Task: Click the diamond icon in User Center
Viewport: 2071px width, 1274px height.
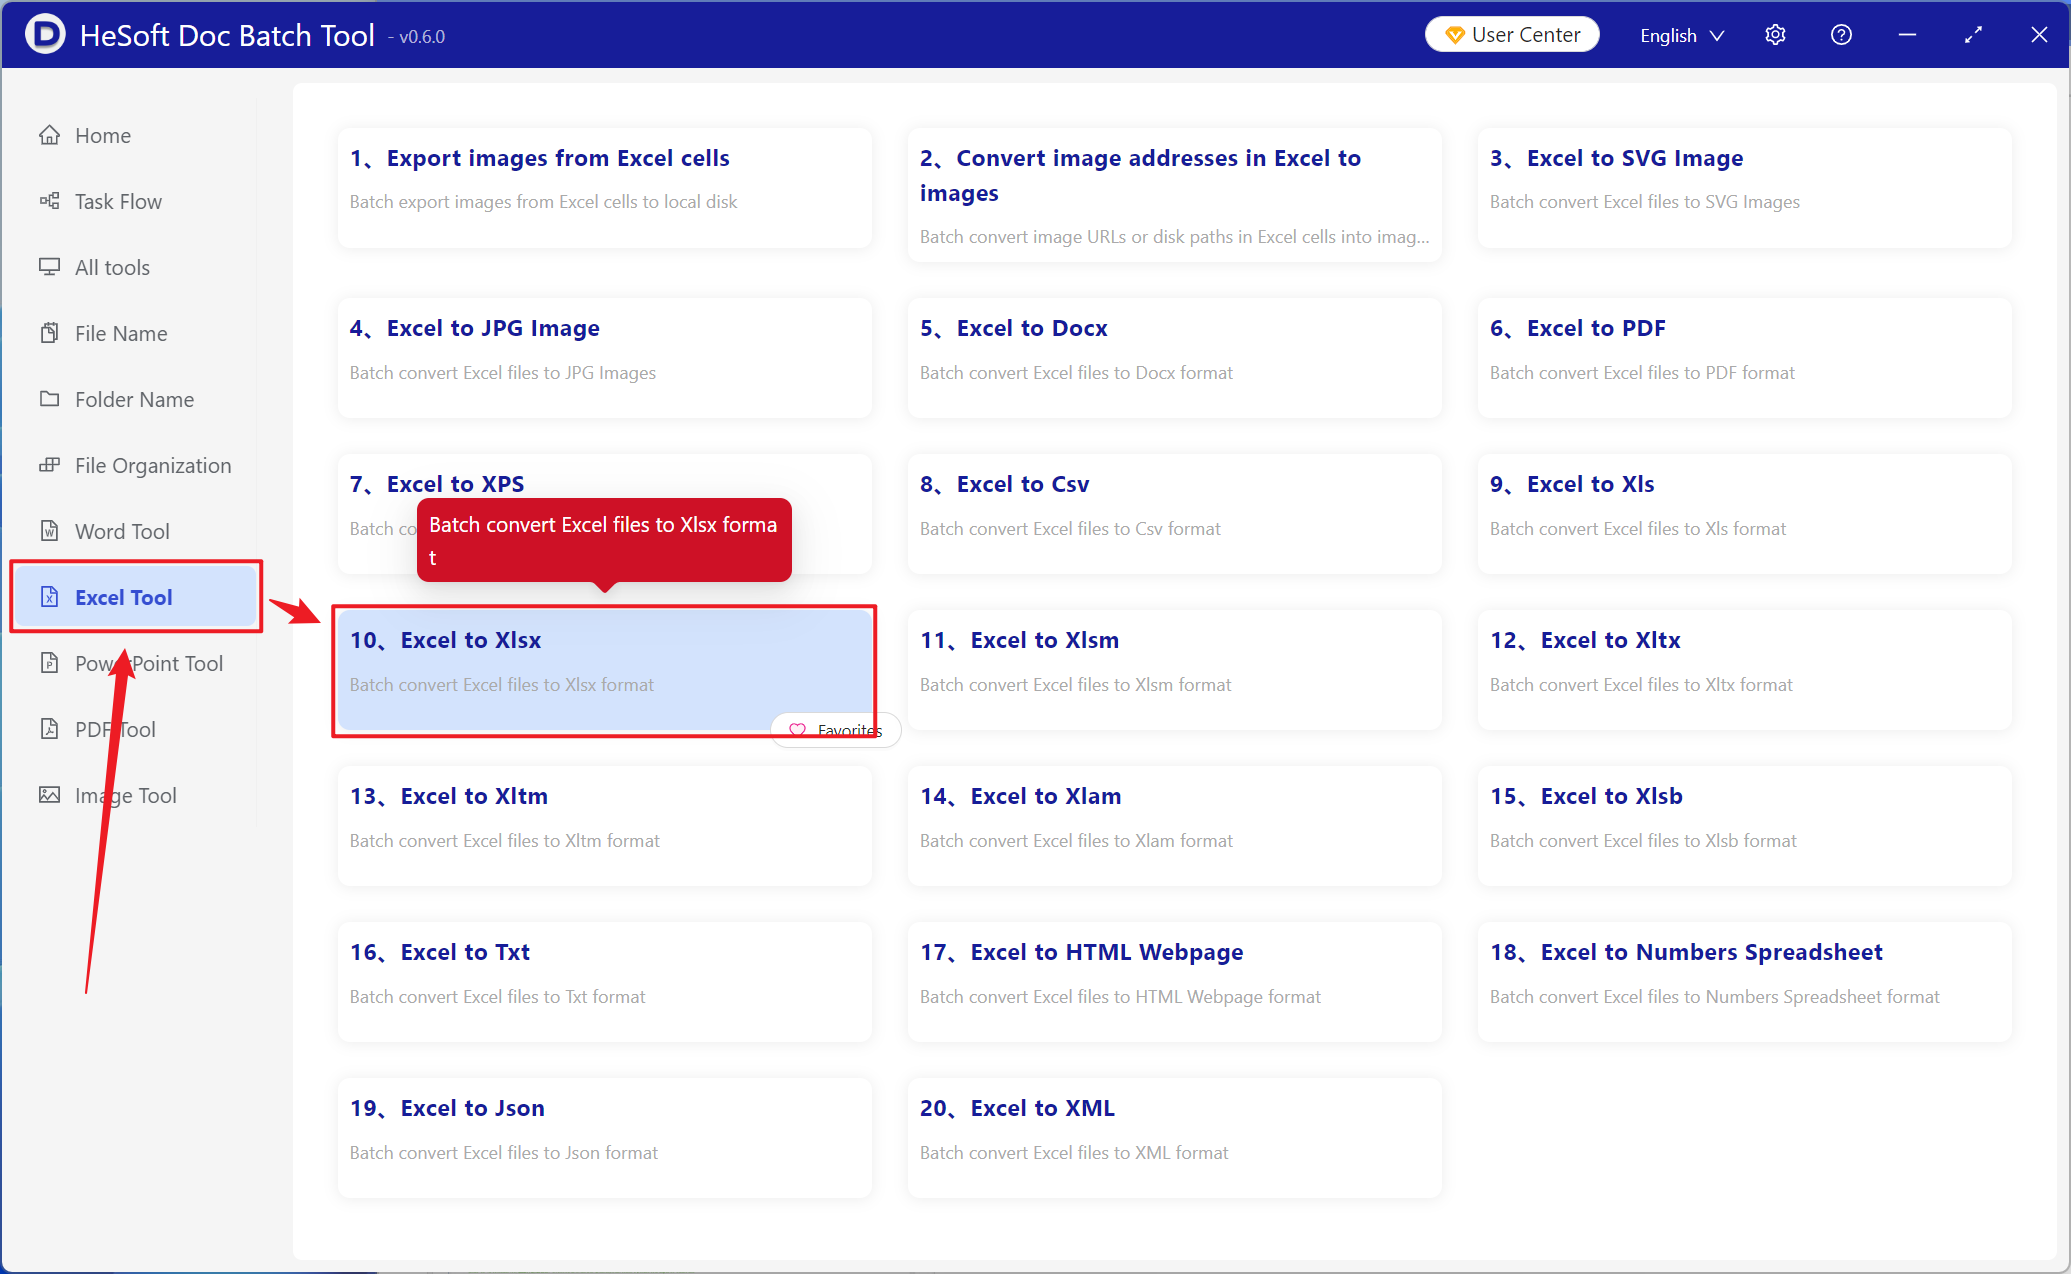Action: (1455, 35)
